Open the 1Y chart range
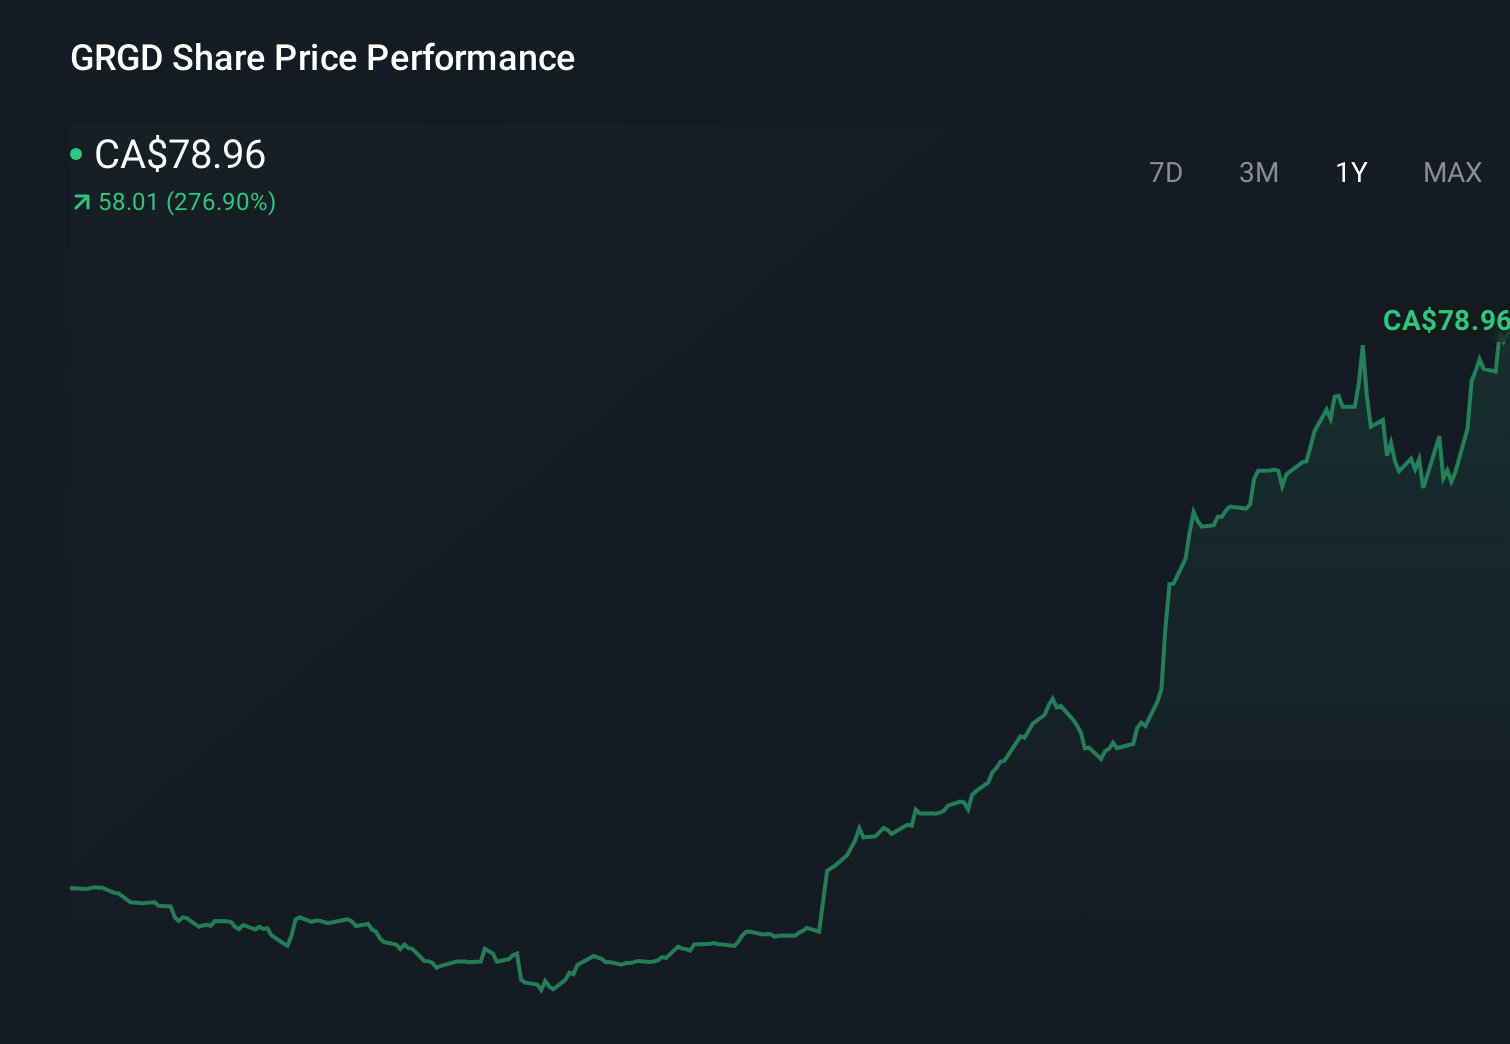Screen dimensions: 1510x1044 [x=1350, y=172]
